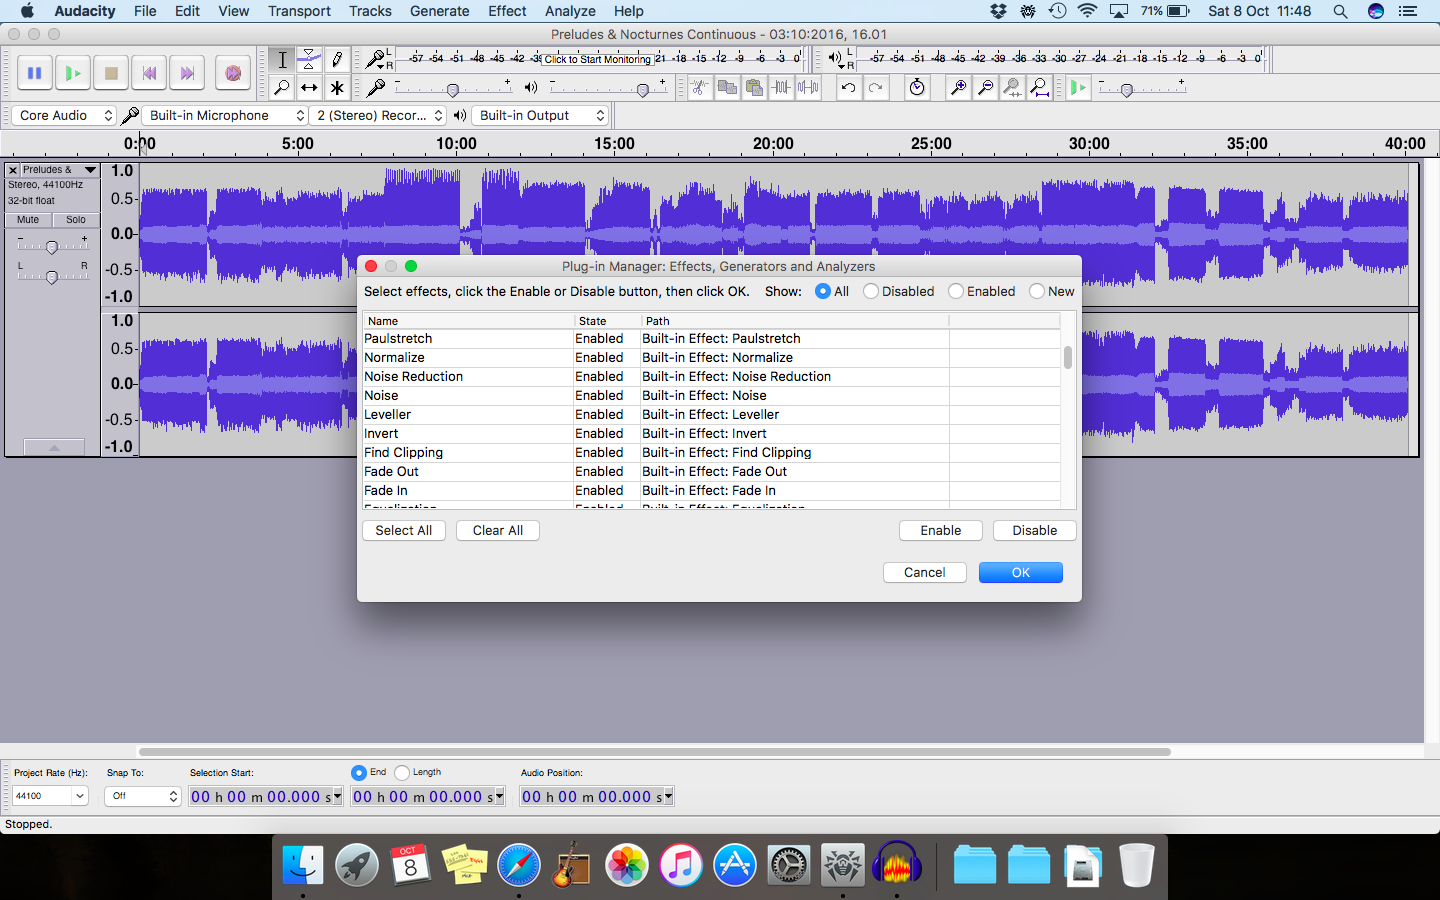Image resolution: width=1440 pixels, height=900 pixels.
Task: Click the Cut scissors icon
Action: (700, 88)
